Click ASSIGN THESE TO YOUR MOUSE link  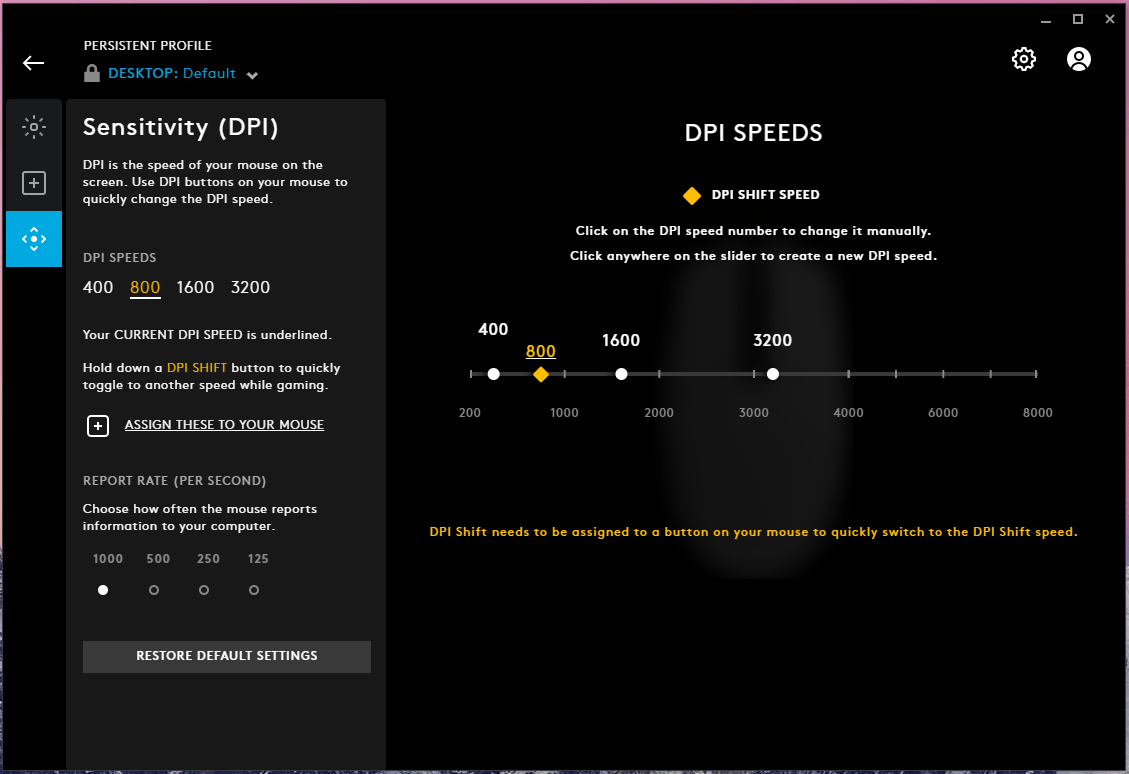[224, 425]
